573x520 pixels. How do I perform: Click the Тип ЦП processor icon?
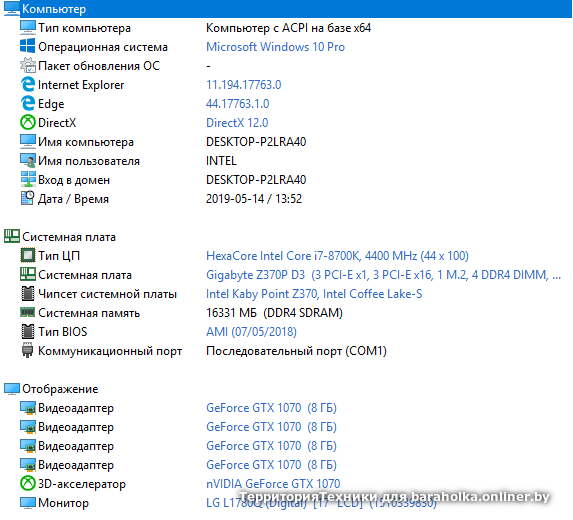[28, 255]
